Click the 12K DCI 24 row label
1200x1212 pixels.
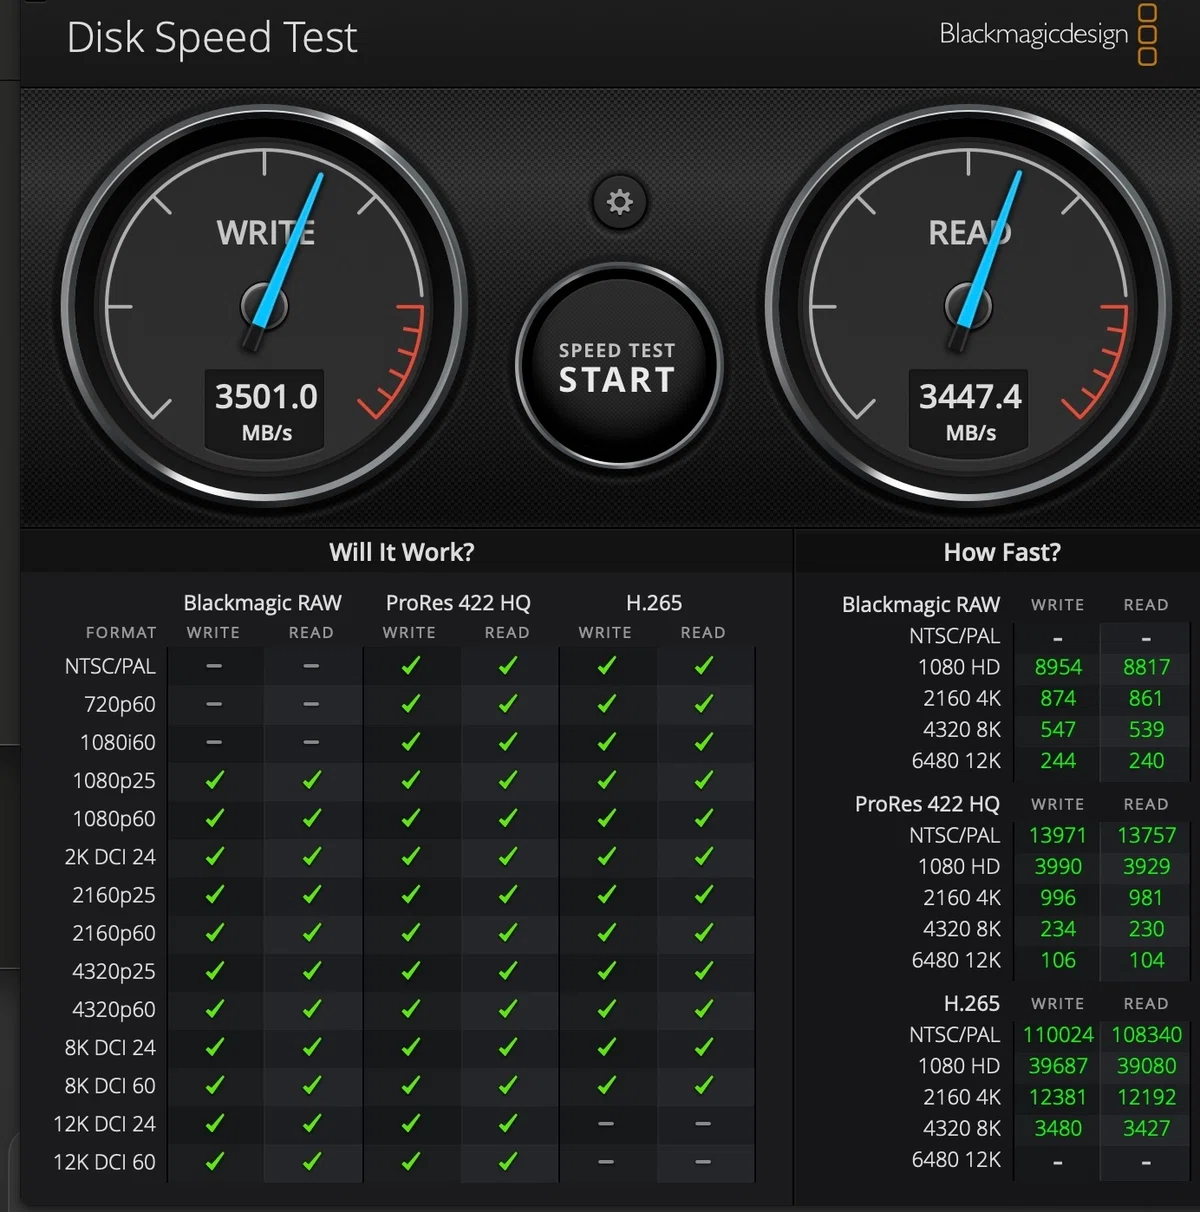point(105,1123)
